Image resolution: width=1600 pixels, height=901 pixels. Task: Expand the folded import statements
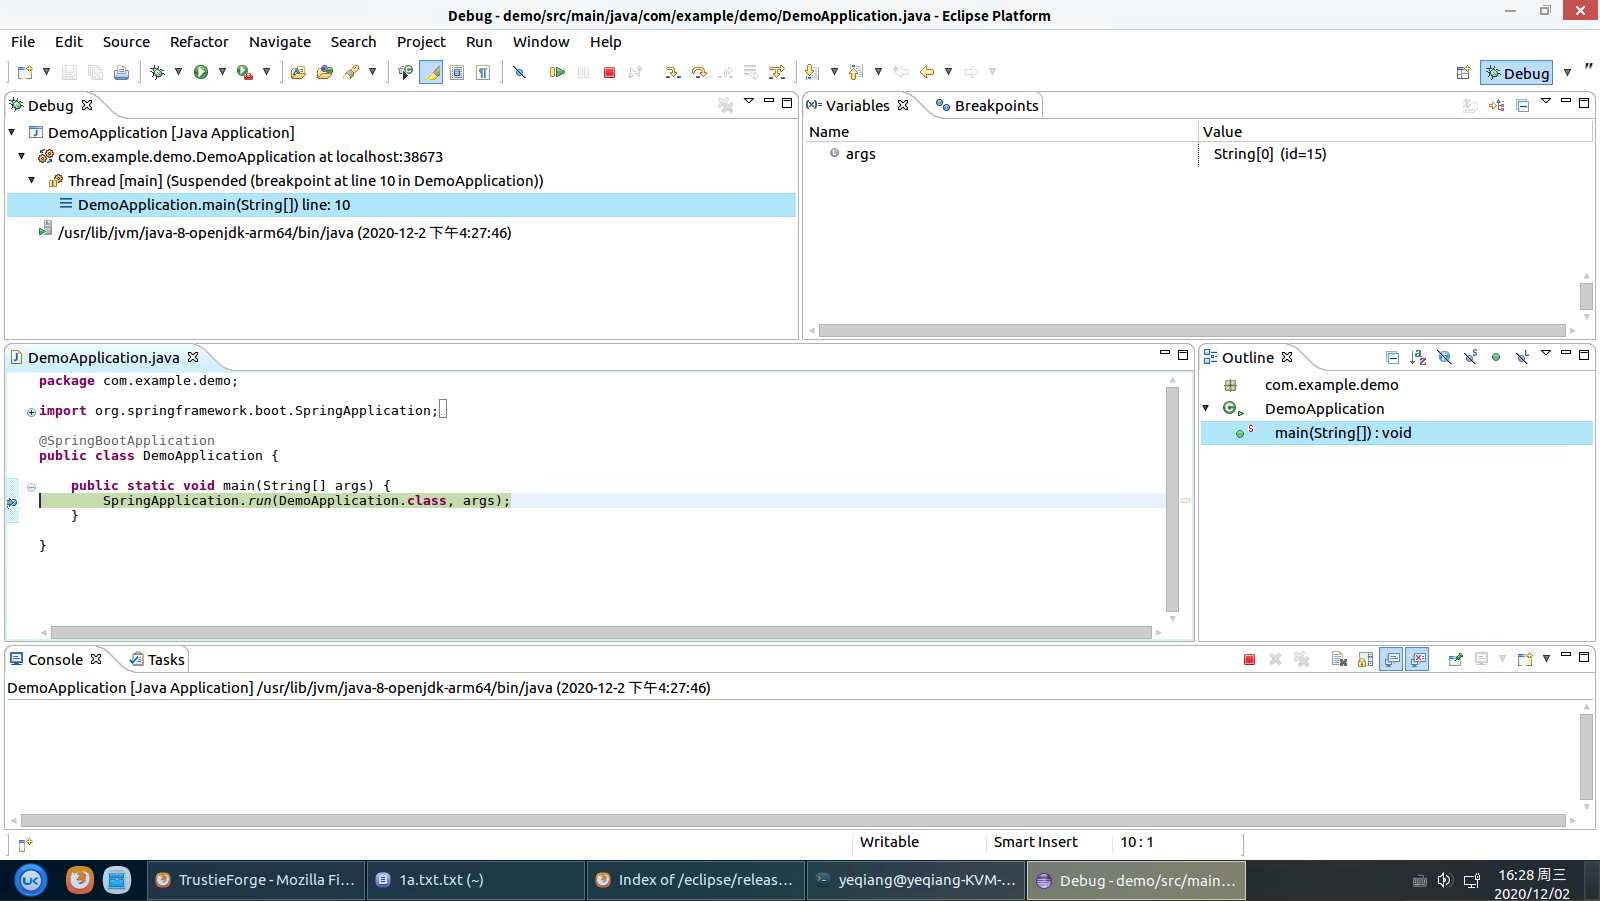point(31,412)
